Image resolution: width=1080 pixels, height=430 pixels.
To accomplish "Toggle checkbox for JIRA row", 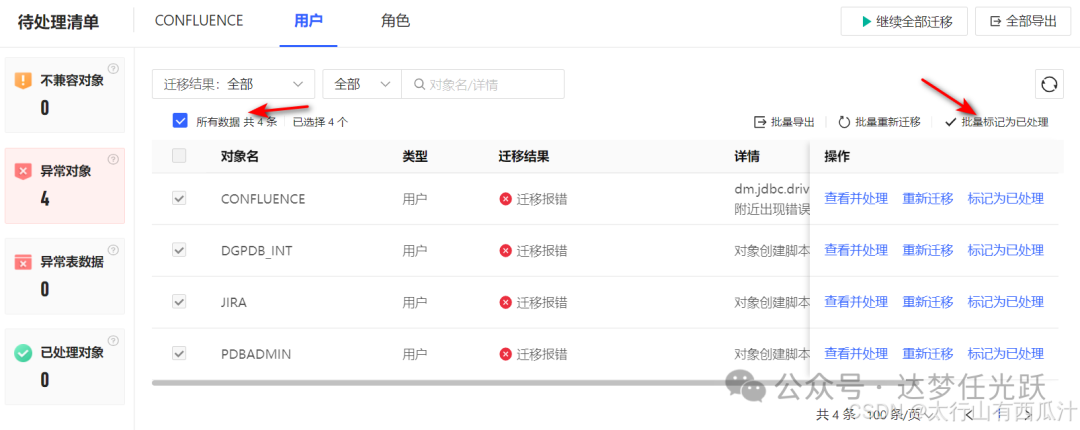I will tap(179, 302).
